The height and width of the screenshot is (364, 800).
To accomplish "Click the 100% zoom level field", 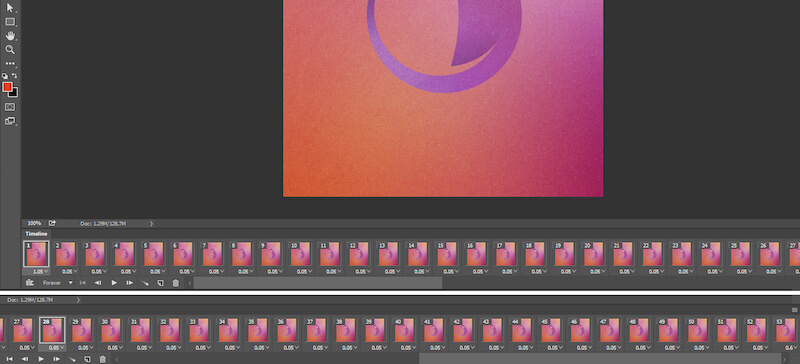I will [x=34, y=224].
